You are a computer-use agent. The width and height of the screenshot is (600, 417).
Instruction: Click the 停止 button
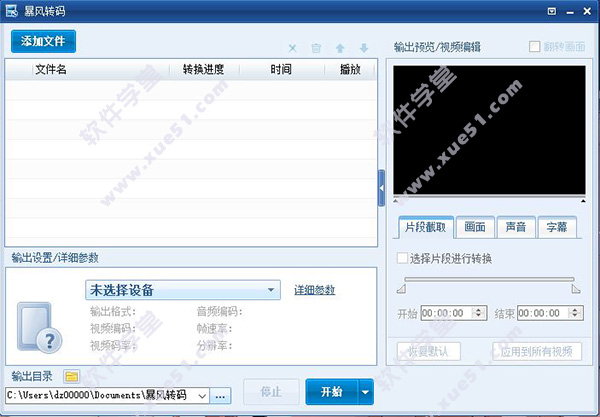pos(271,392)
